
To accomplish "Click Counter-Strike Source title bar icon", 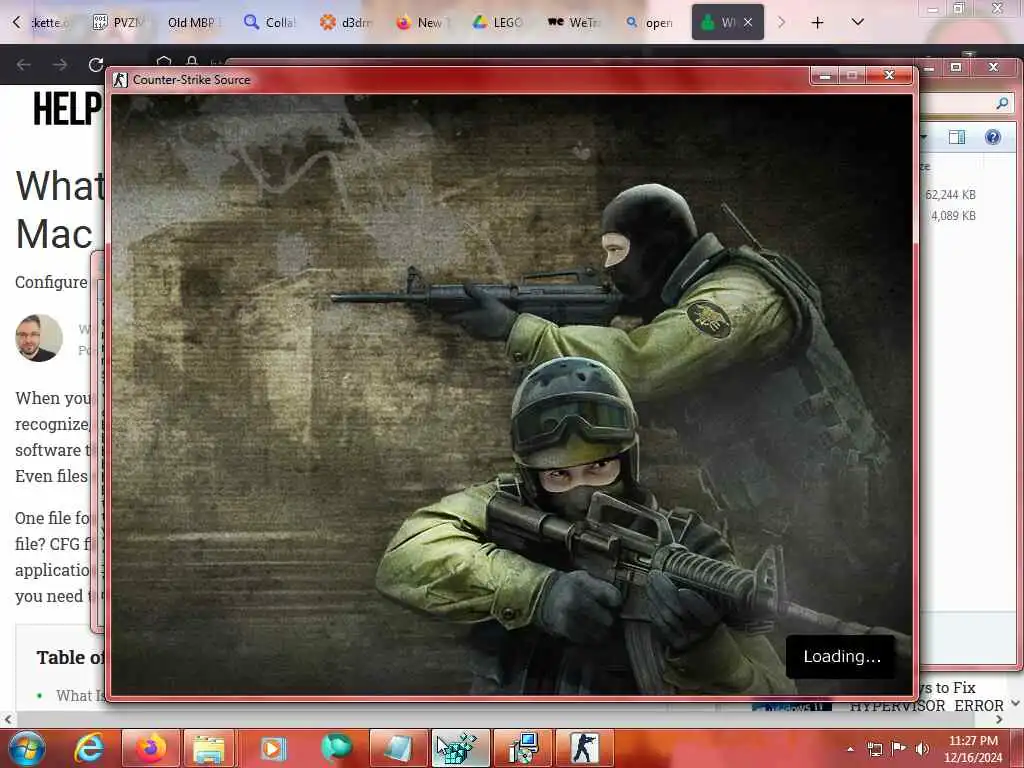I will point(120,80).
